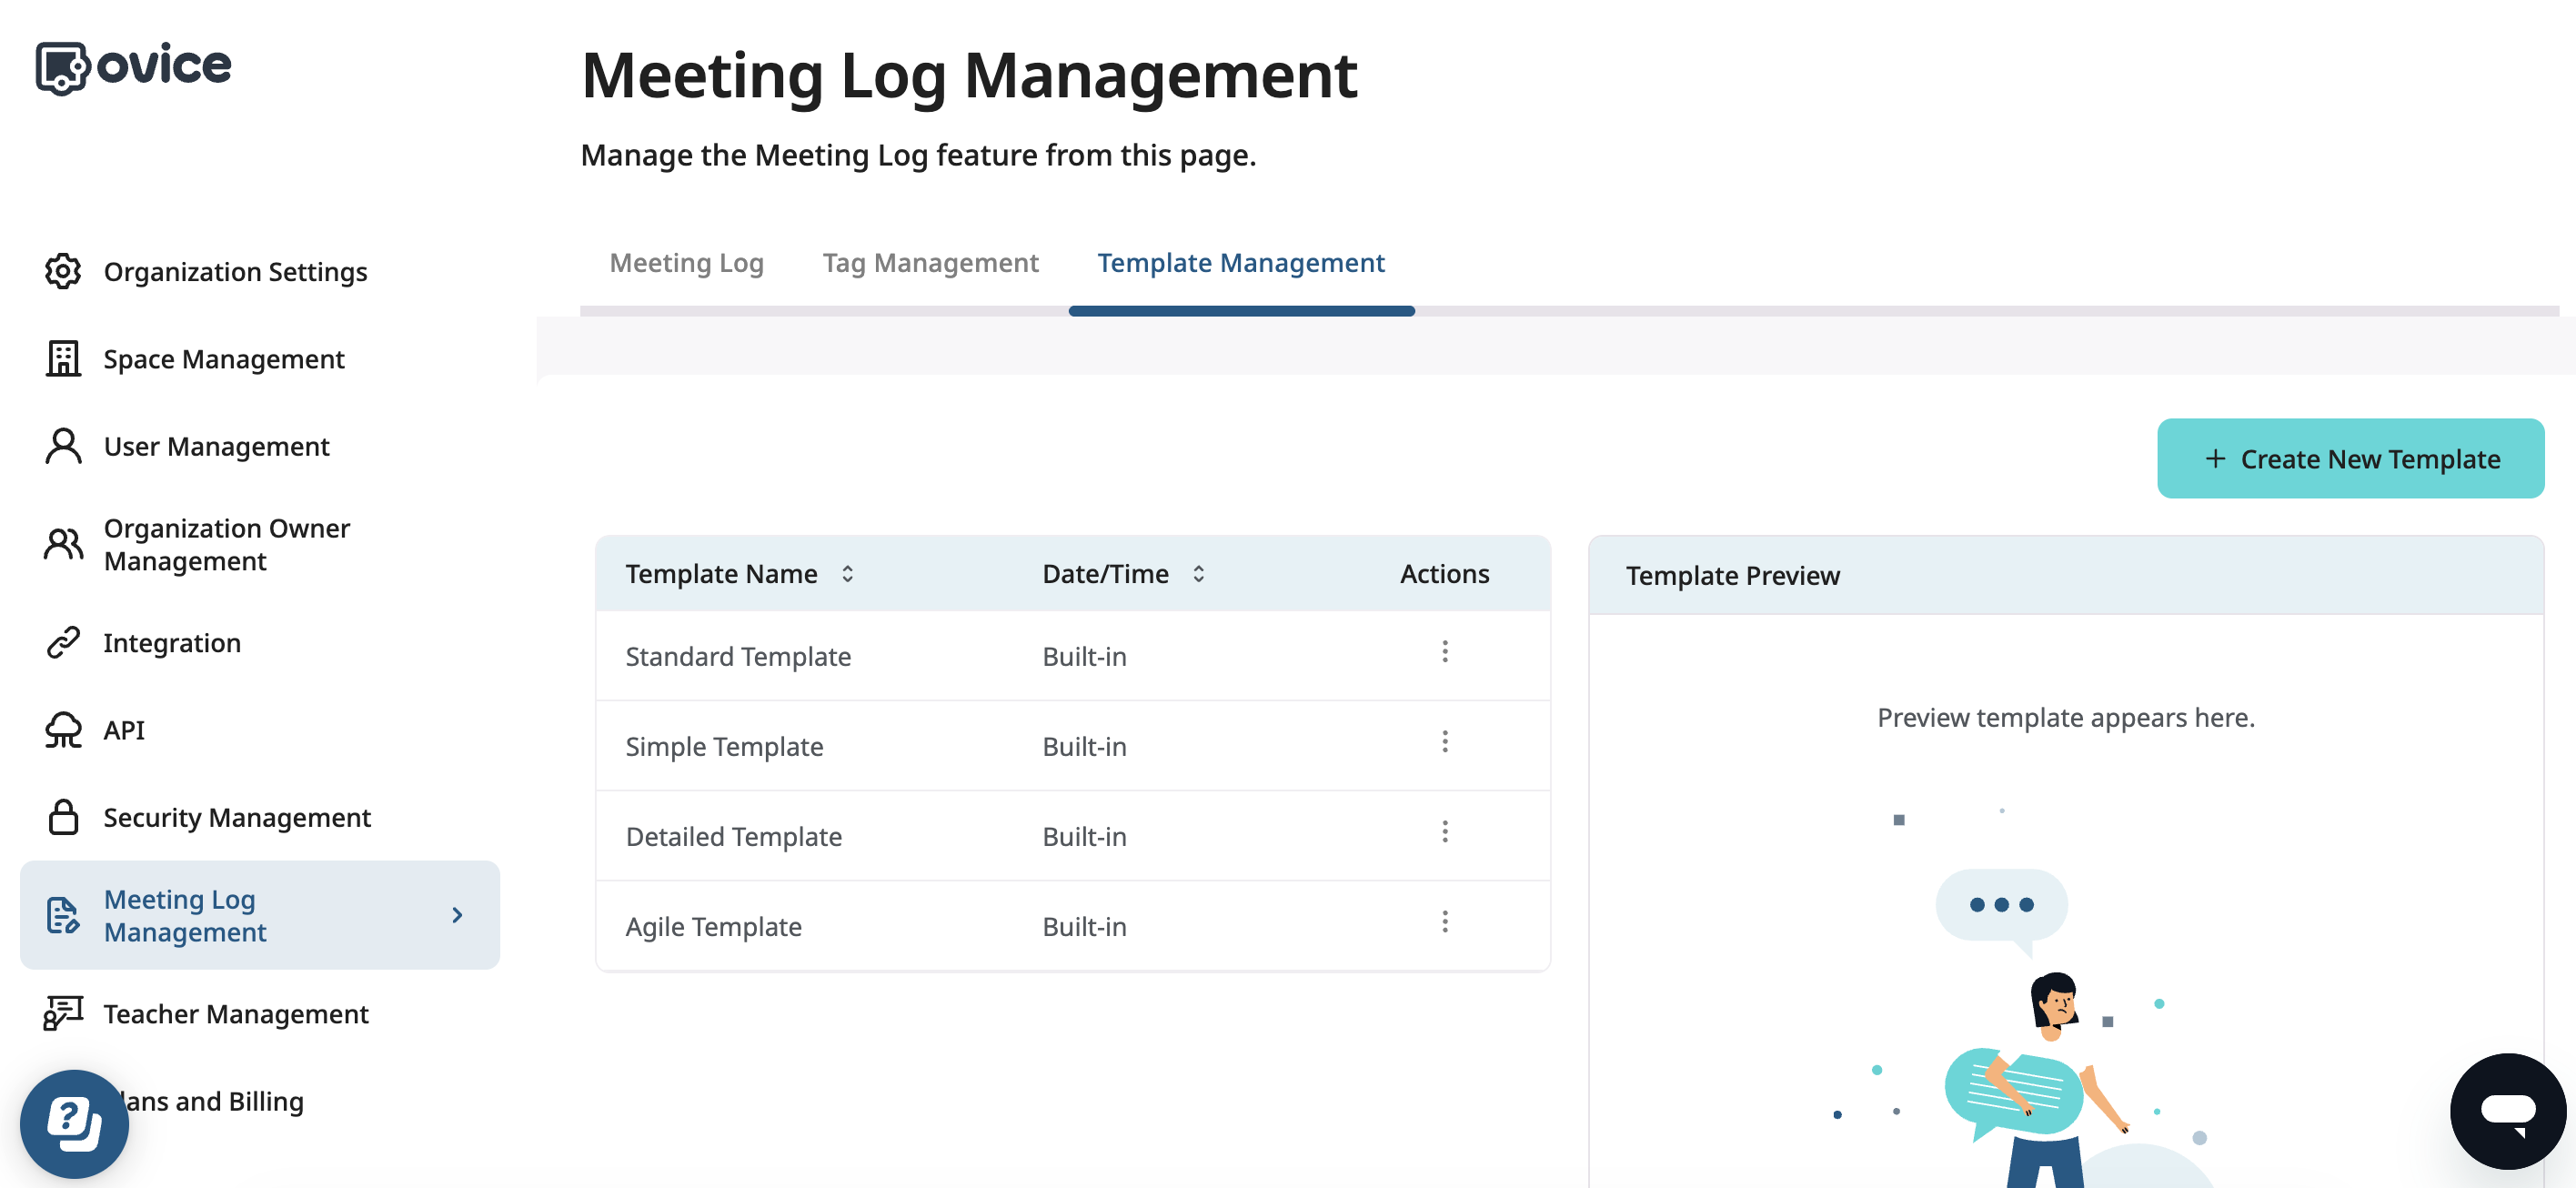Open the help support bubble icon
Viewport: 2576px width, 1188px height.
(x=74, y=1123)
